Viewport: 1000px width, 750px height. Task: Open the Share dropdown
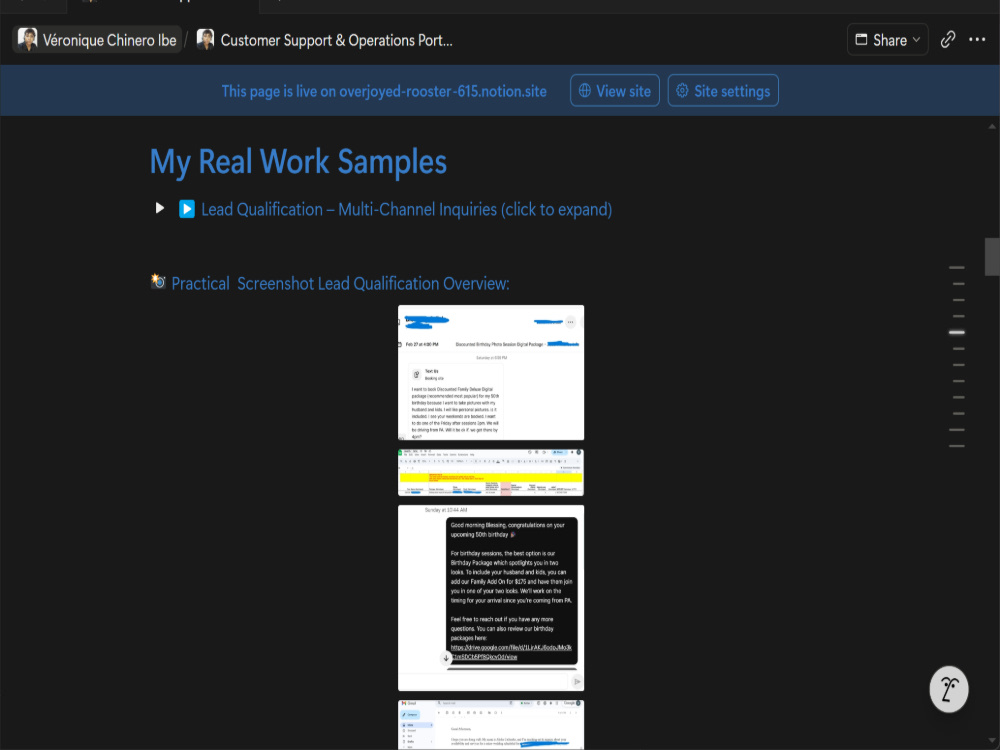point(887,40)
